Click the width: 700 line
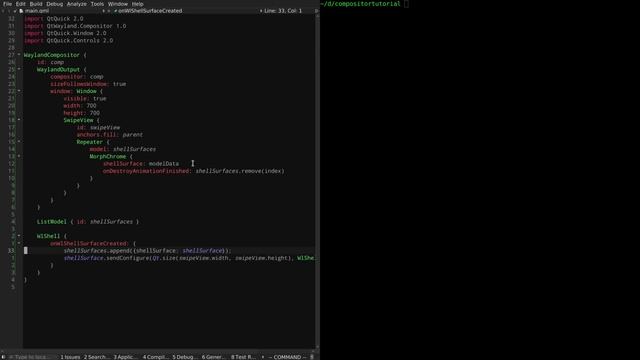Screen dimensions: 640x360 [x=80, y=105]
